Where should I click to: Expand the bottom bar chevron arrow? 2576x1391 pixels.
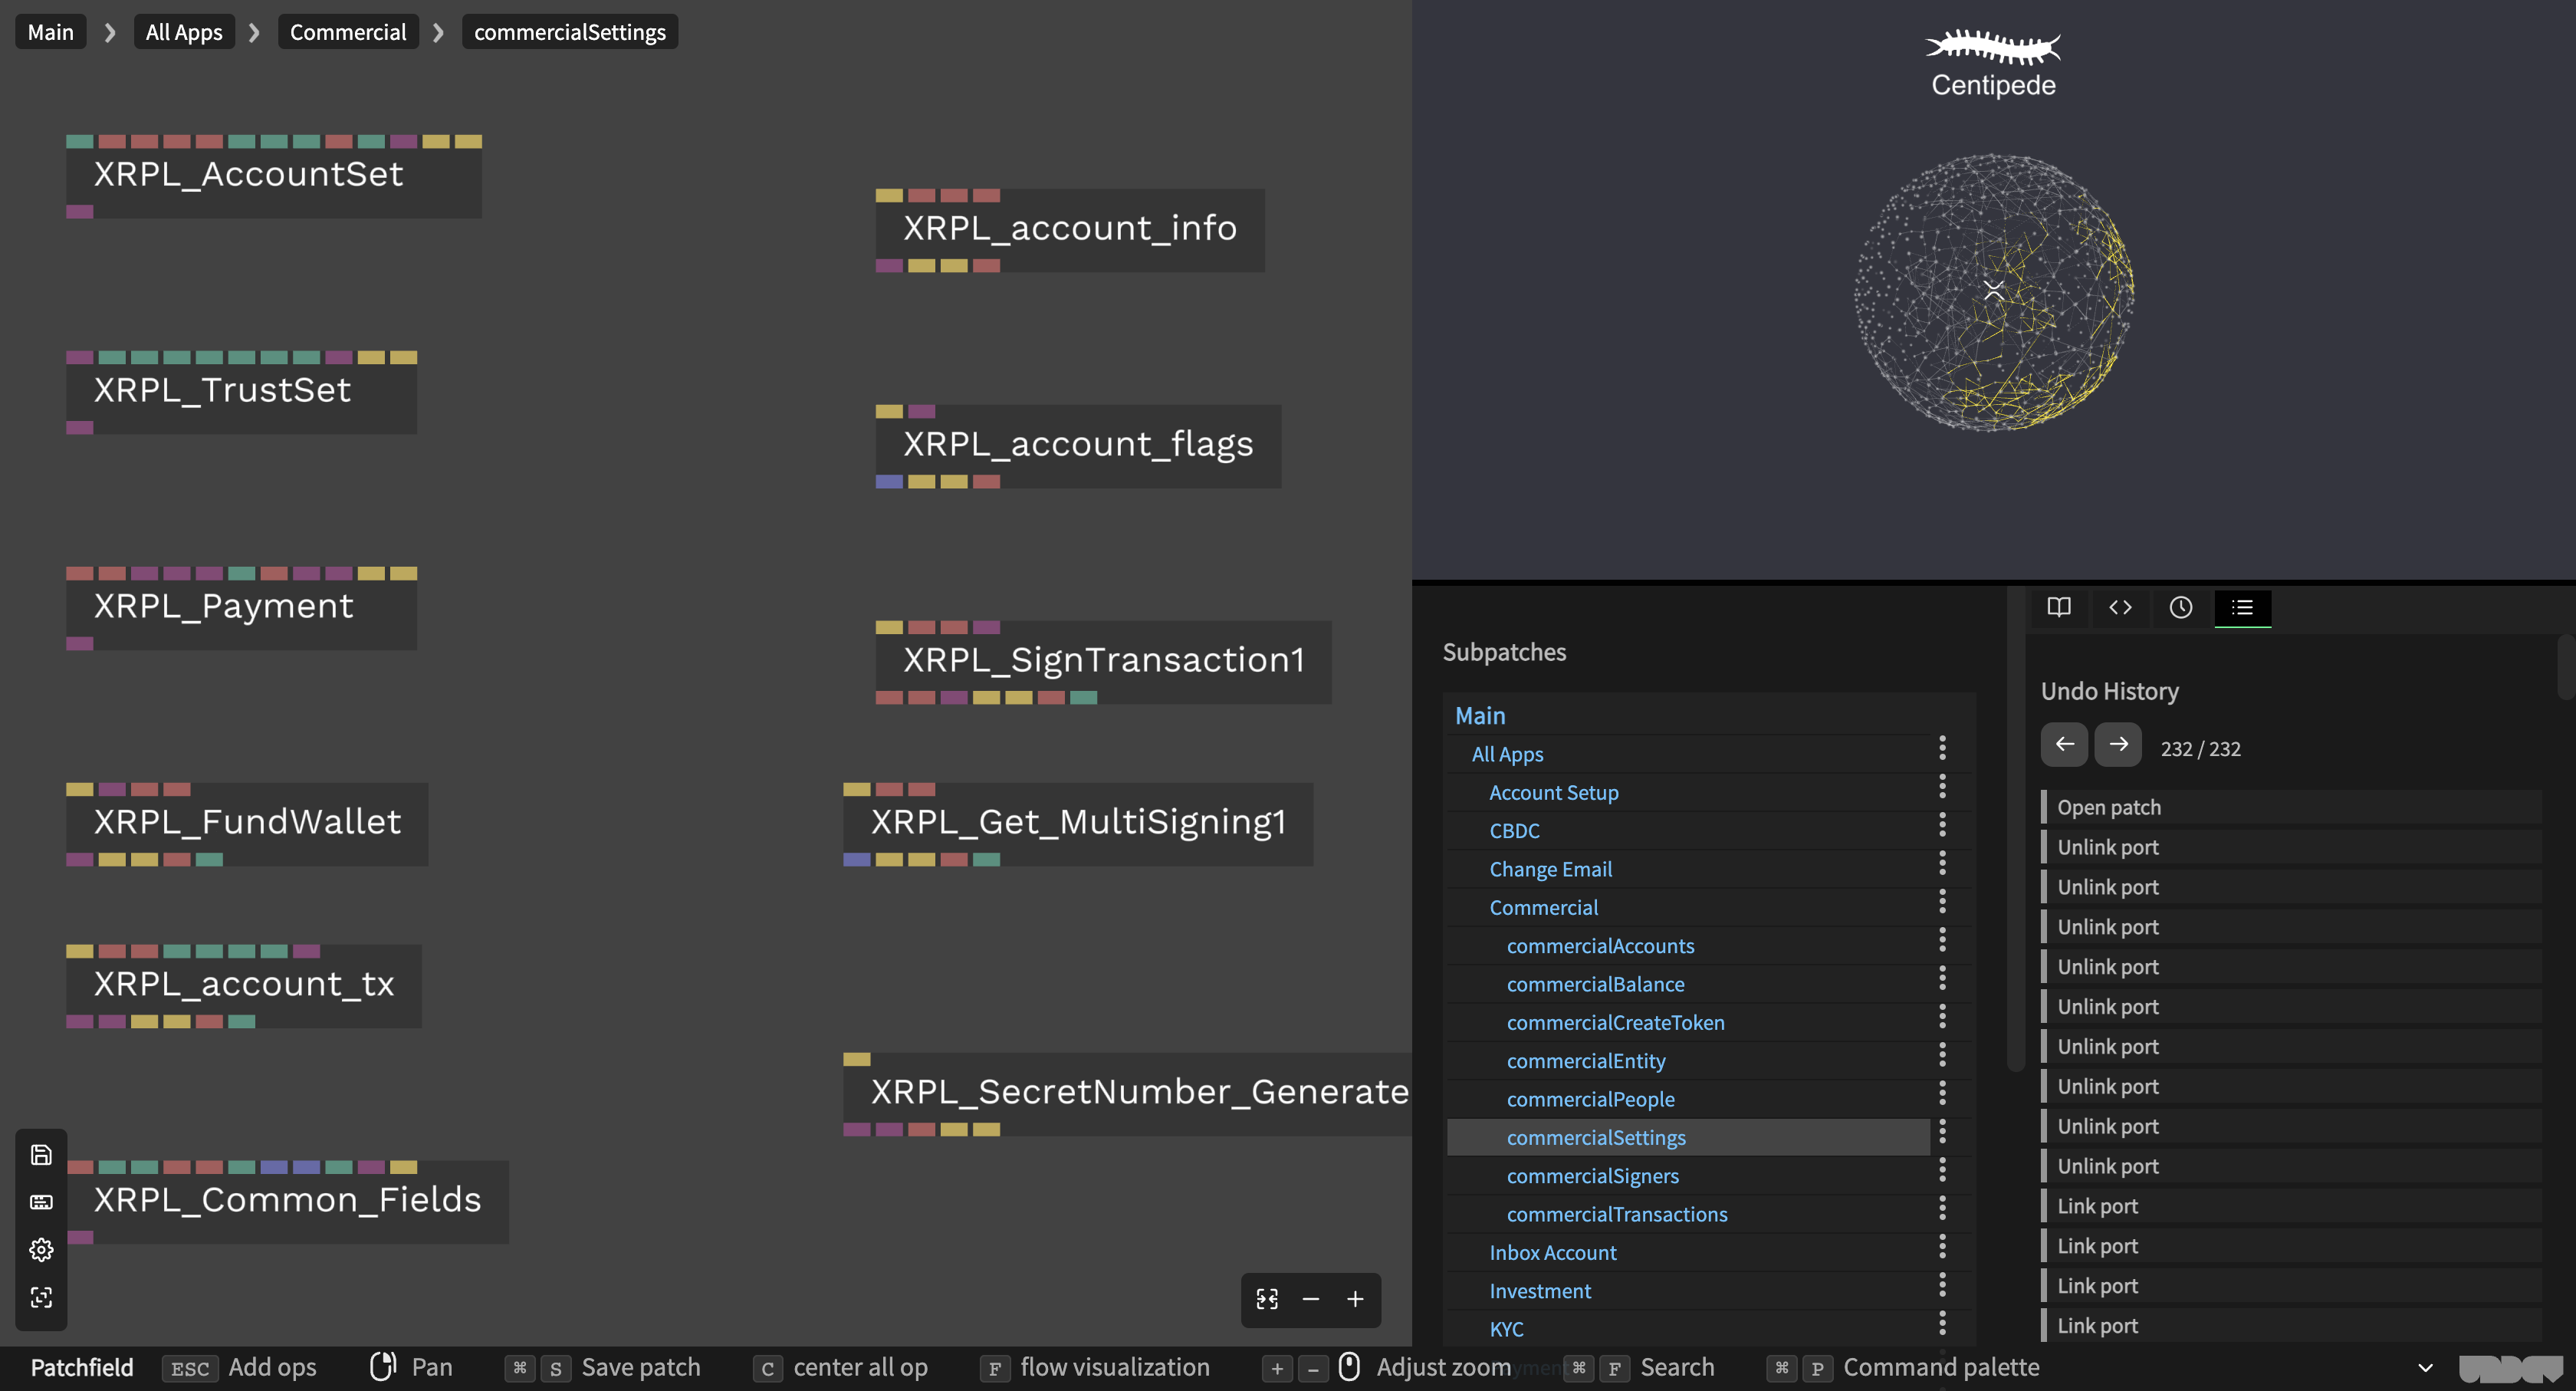pos(2425,1367)
